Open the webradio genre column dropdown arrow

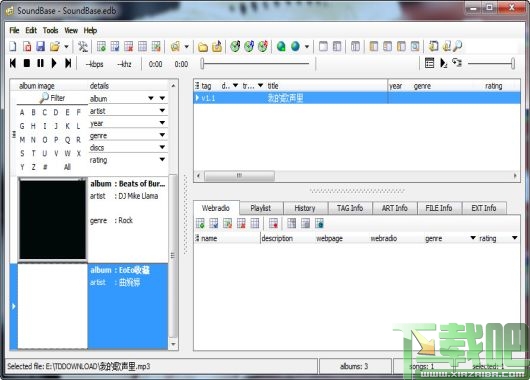(473, 238)
